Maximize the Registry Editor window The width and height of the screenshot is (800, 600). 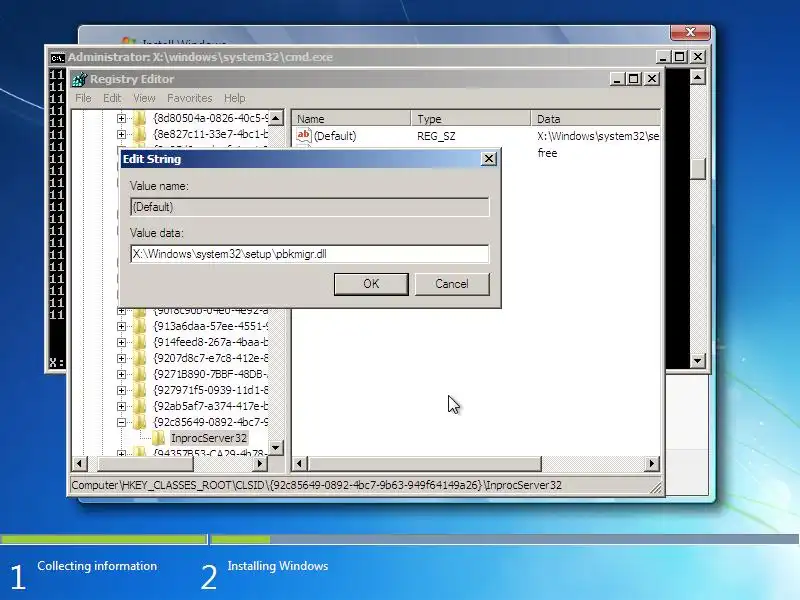(x=633, y=79)
